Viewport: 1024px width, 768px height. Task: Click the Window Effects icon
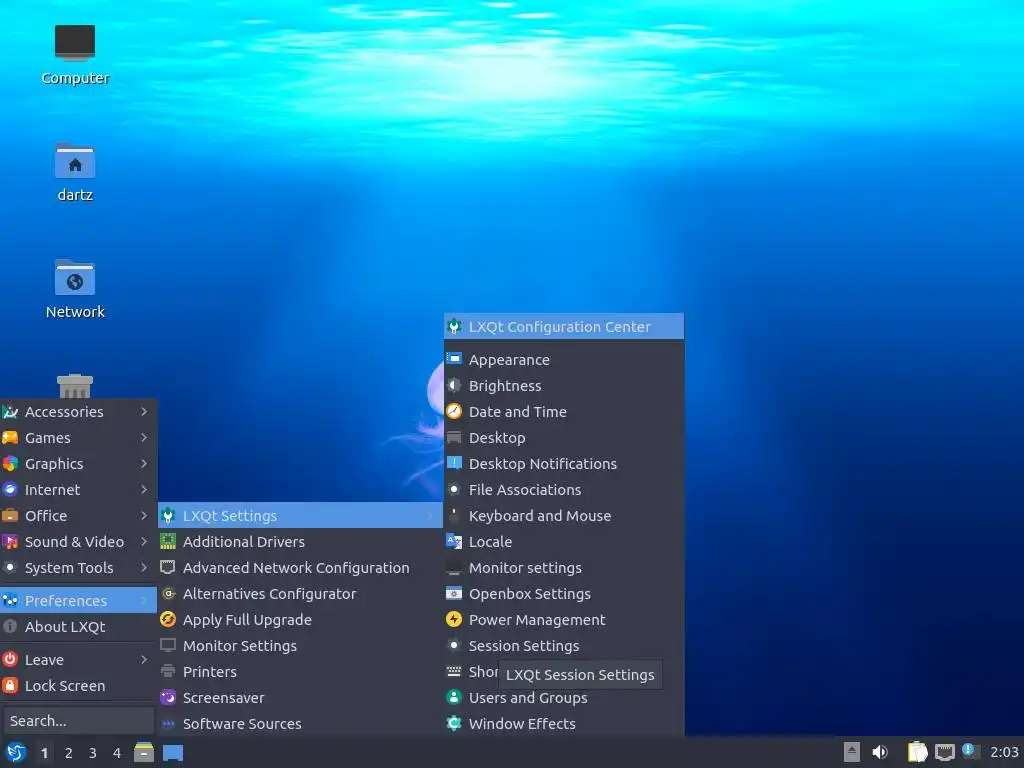[x=454, y=723]
